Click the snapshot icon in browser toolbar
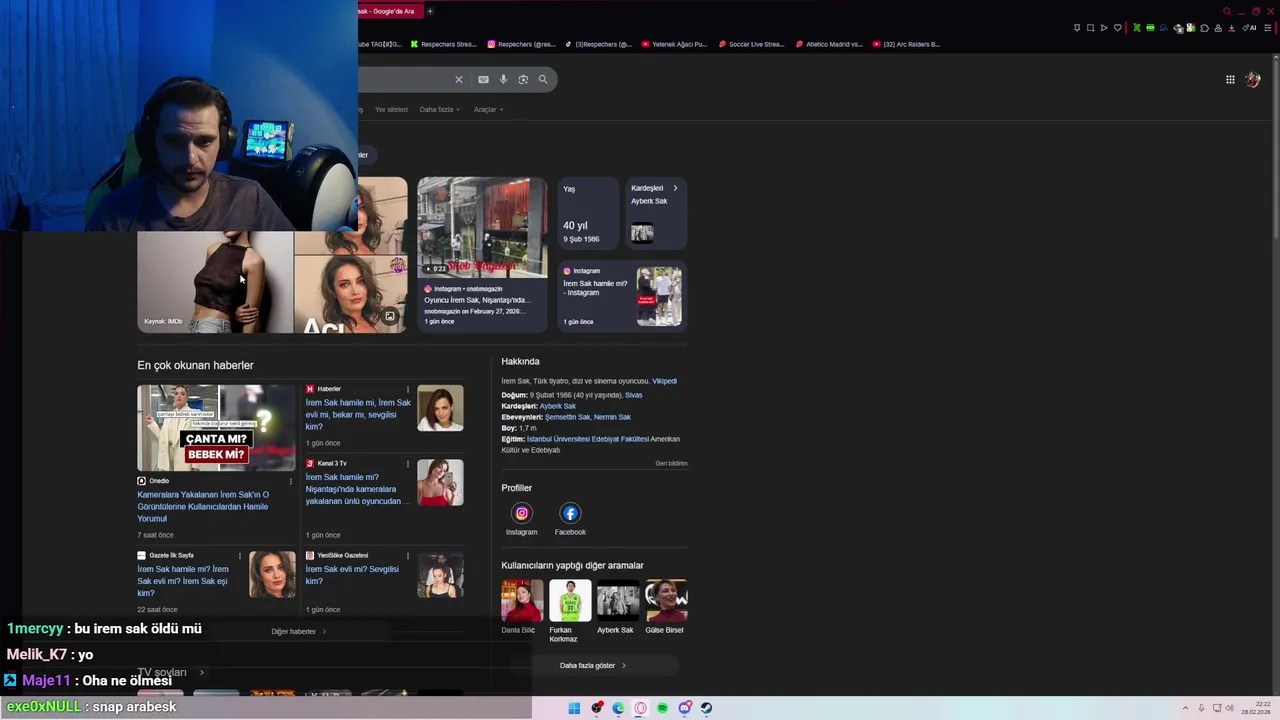The width and height of the screenshot is (1280, 720). pyautogui.click(x=1090, y=28)
